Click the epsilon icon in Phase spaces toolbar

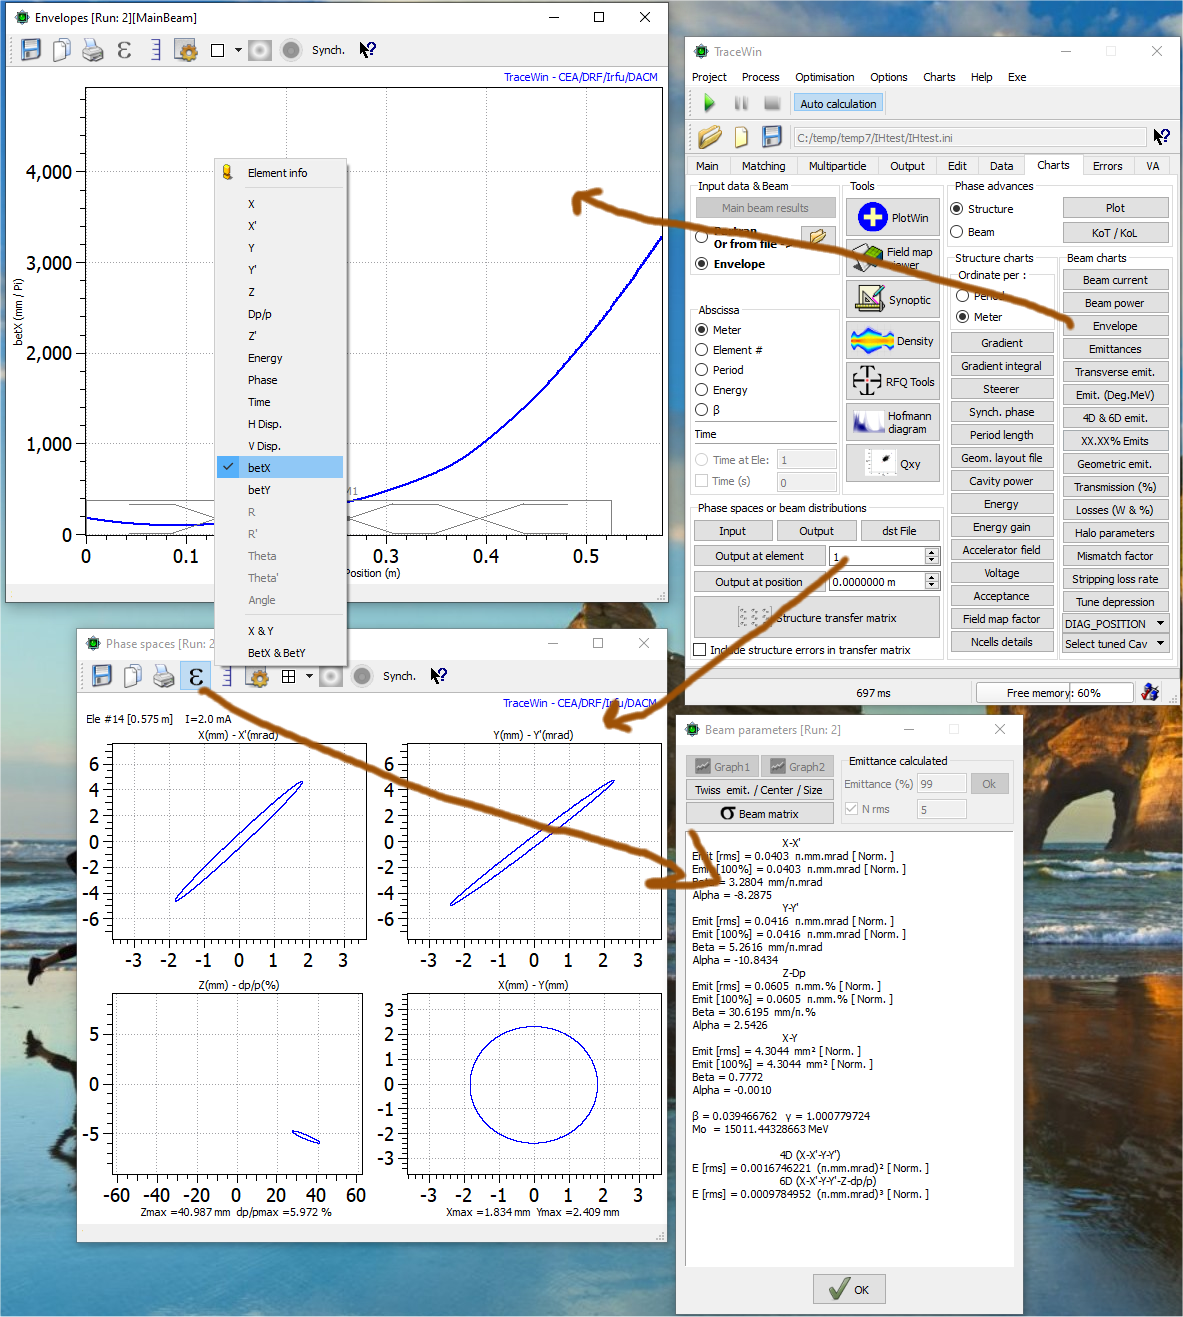[196, 677]
